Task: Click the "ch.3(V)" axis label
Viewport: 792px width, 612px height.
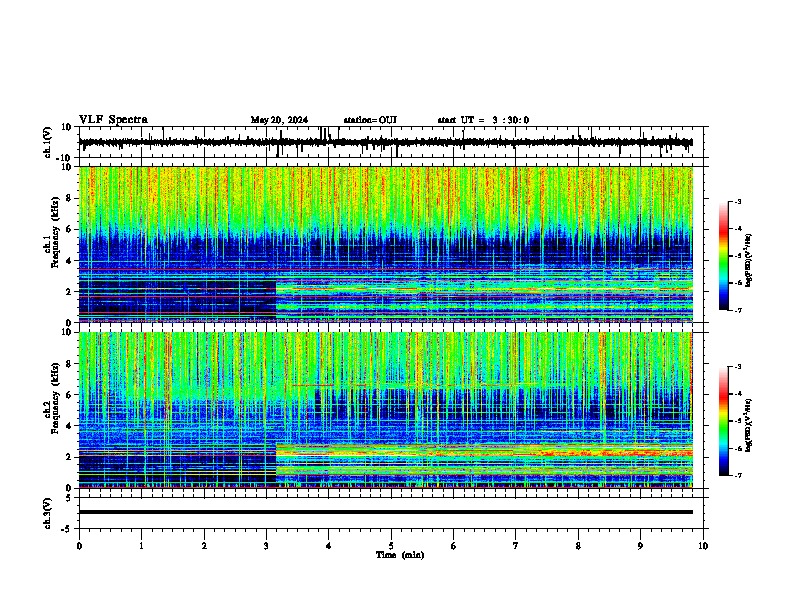Action: (x=47, y=513)
